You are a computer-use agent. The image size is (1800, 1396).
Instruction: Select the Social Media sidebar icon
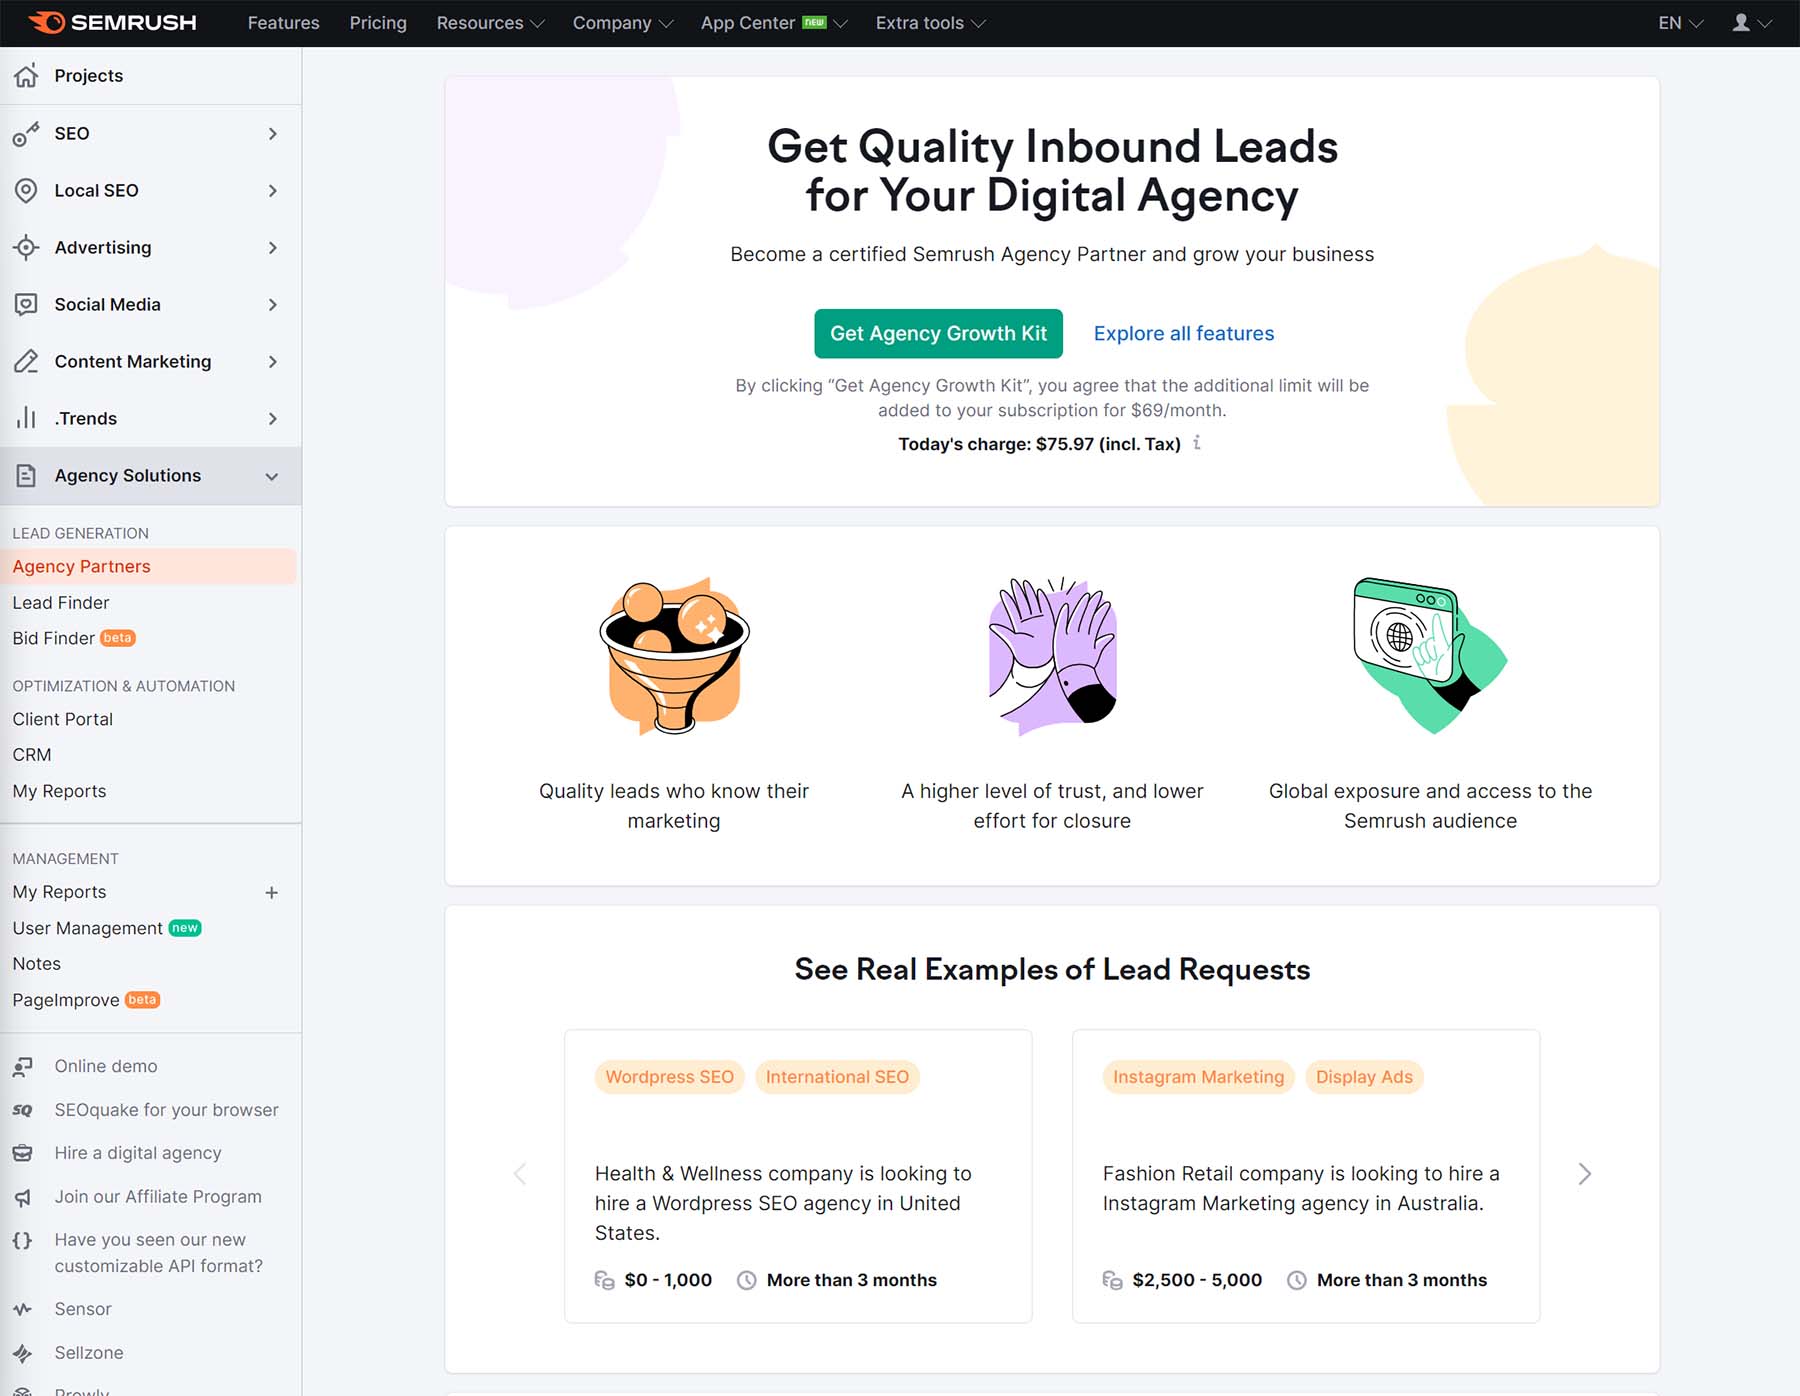(27, 304)
